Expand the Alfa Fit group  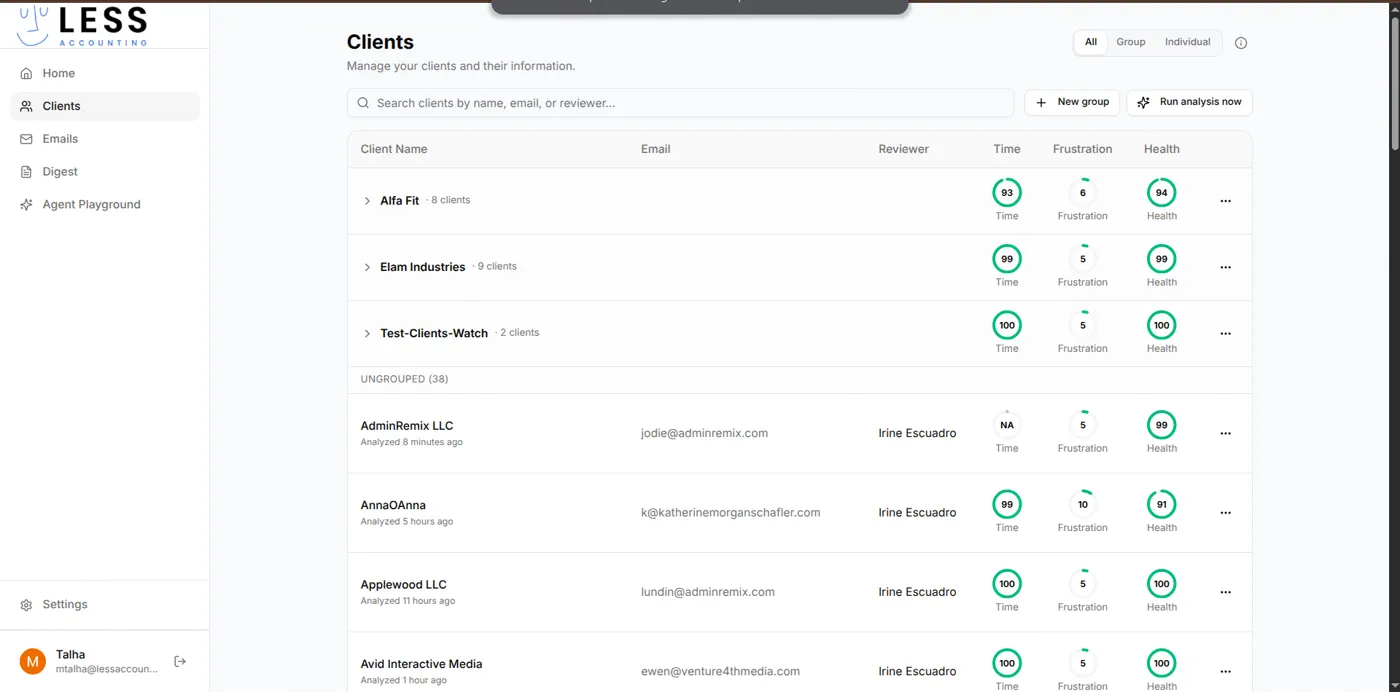pyautogui.click(x=367, y=201)
